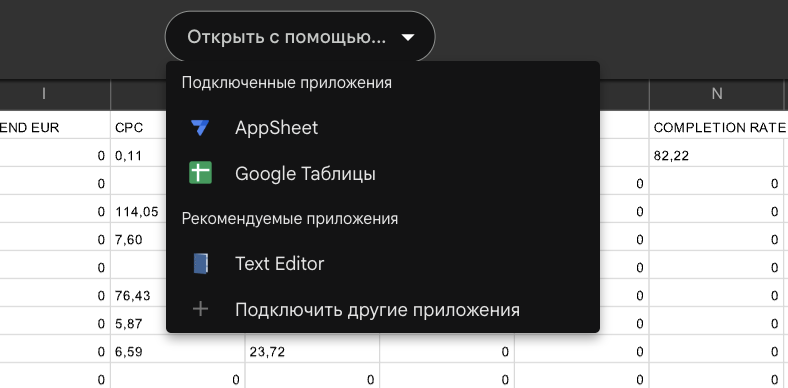Click the blue Text Editor icon
The width and height of the screenshot is (788, 388).
click(201, 263)
